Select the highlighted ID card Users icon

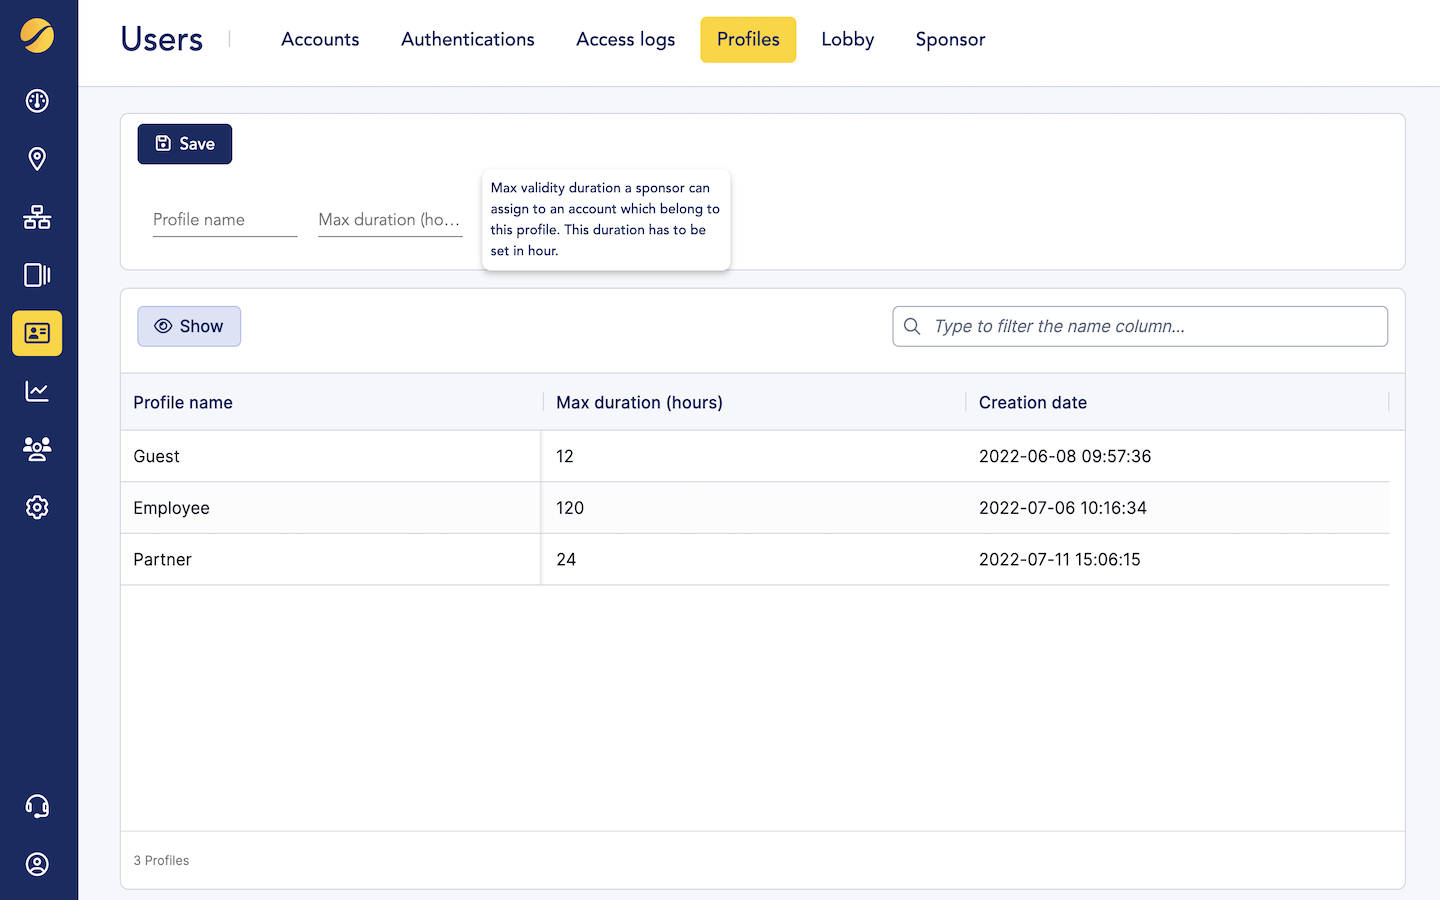[37, 333]
